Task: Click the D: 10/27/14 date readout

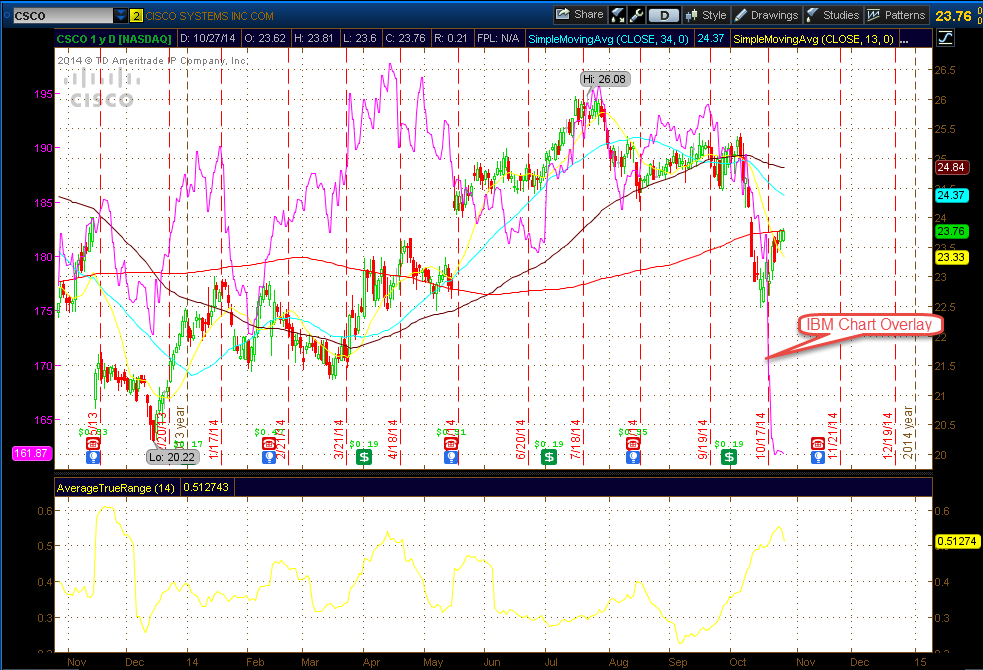Action: [x=208, y=38]
